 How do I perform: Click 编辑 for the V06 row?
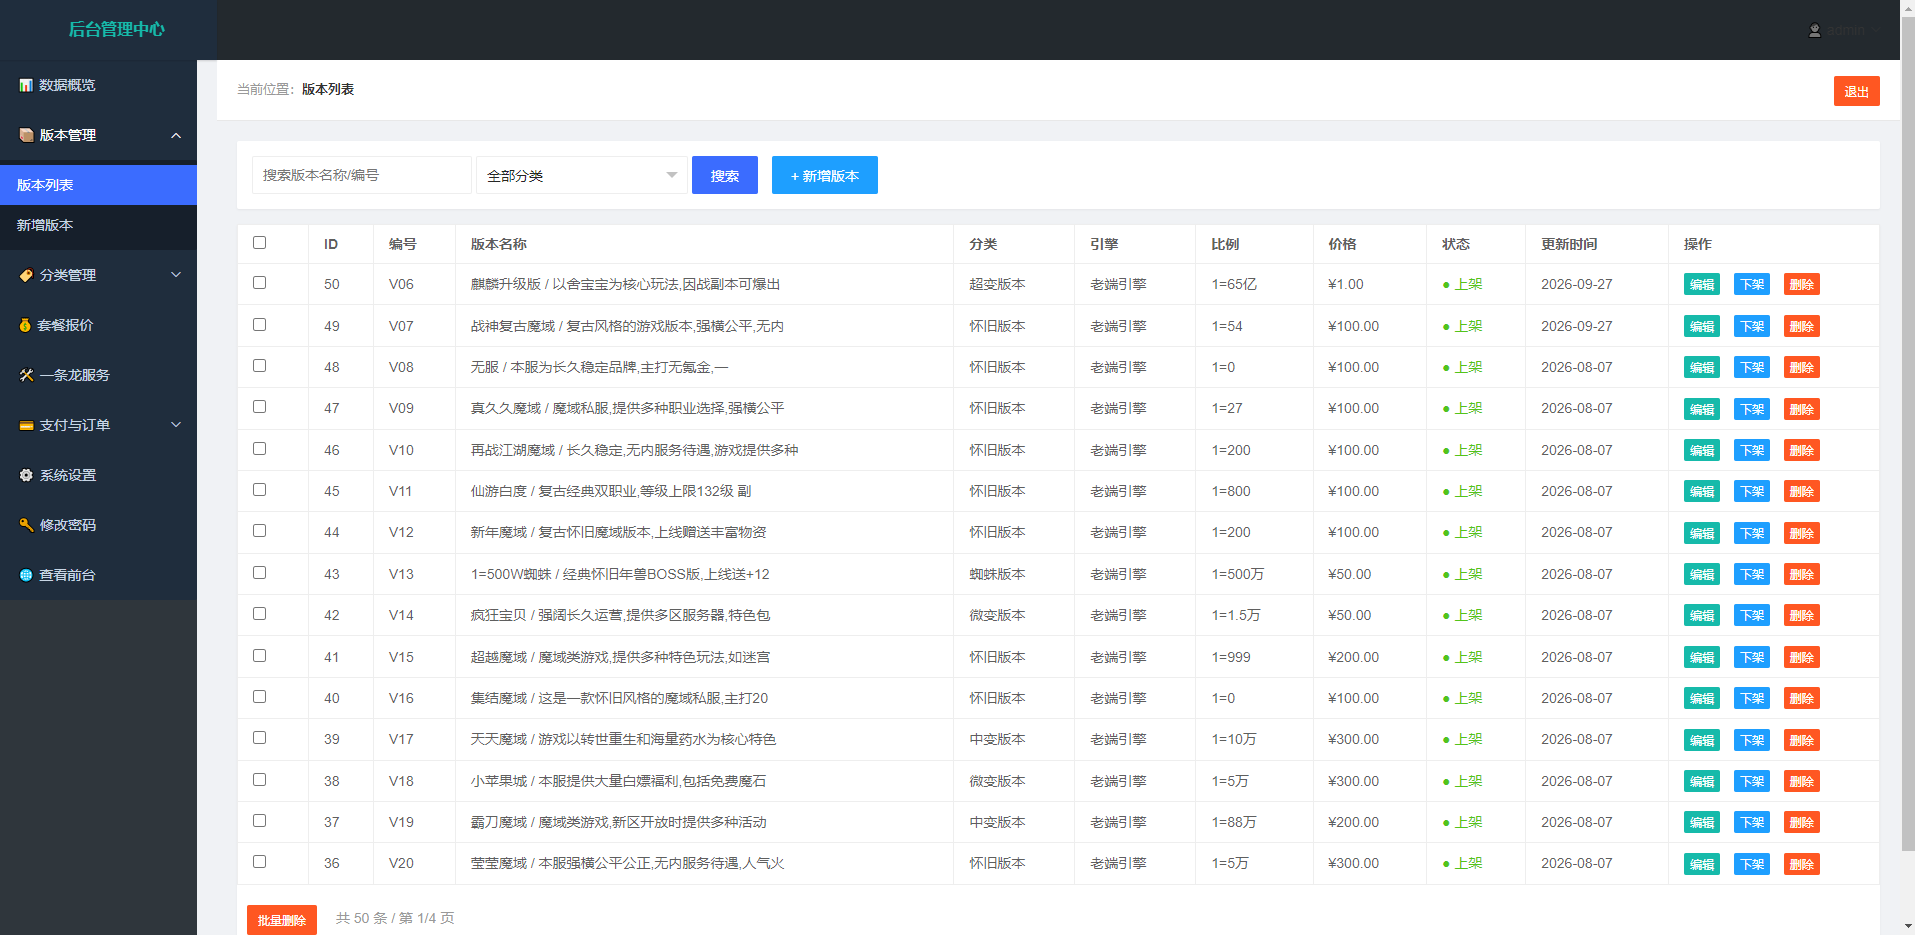pyautogui.click(x=1702, y=285)
